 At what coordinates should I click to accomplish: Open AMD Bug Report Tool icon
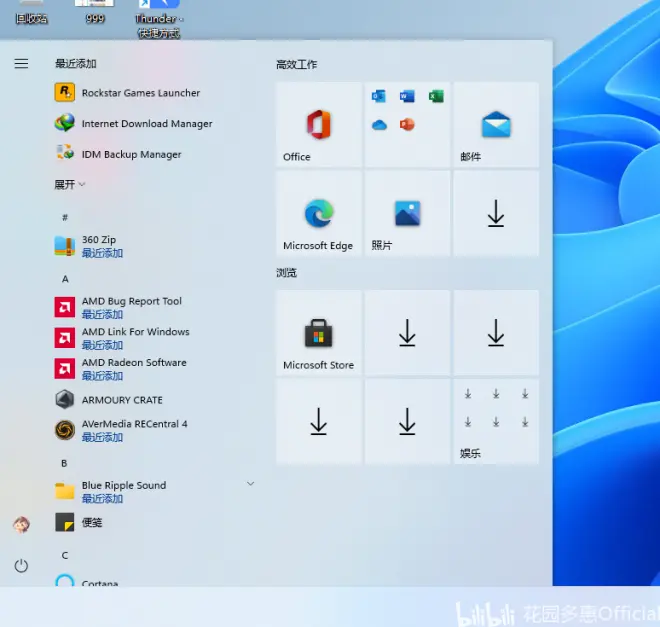(65, 307)
